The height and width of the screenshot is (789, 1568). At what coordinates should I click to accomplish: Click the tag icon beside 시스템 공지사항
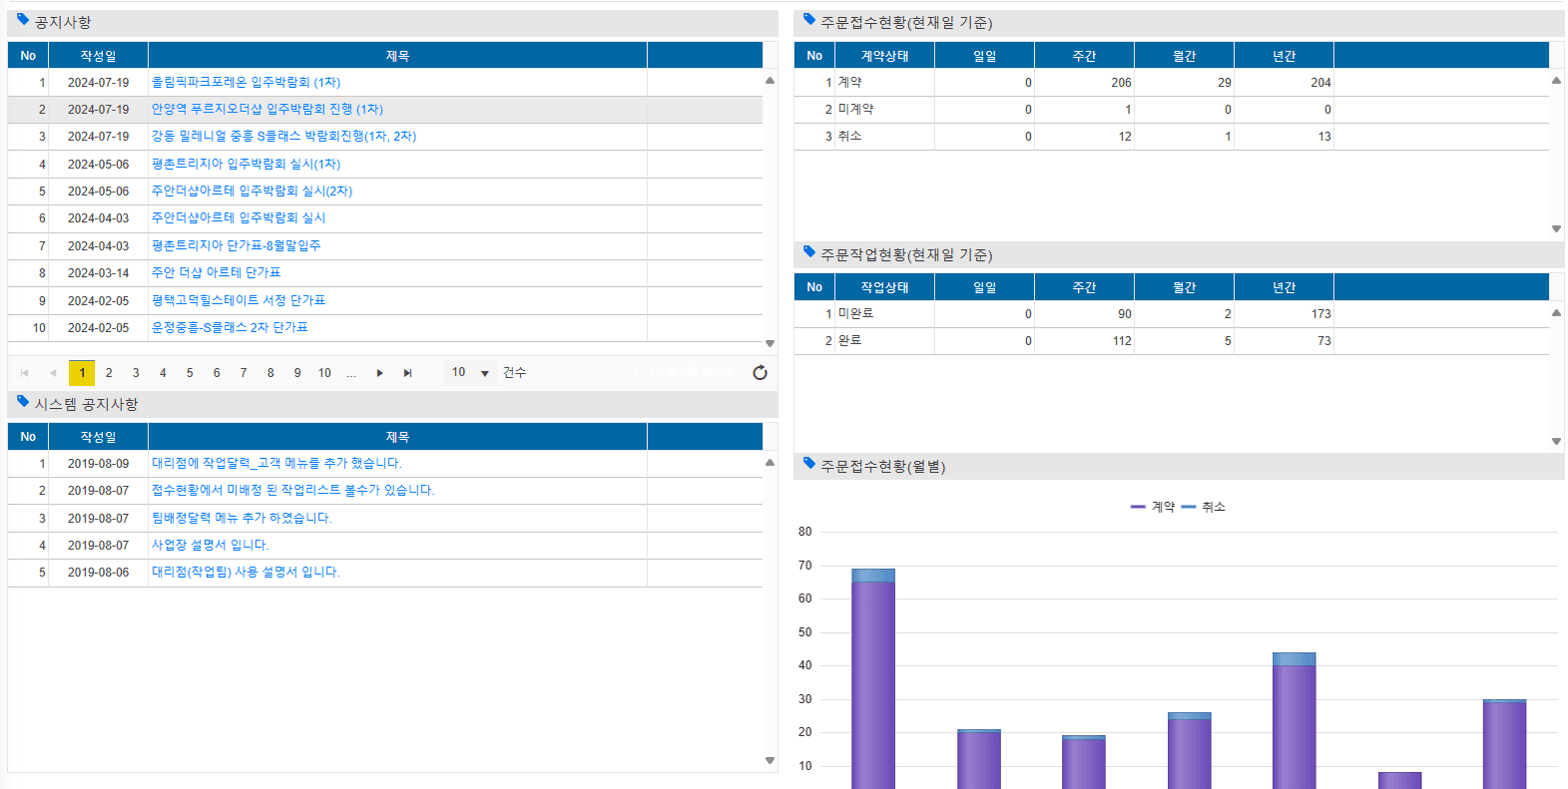pyautogui.click(x=23, y=402)
